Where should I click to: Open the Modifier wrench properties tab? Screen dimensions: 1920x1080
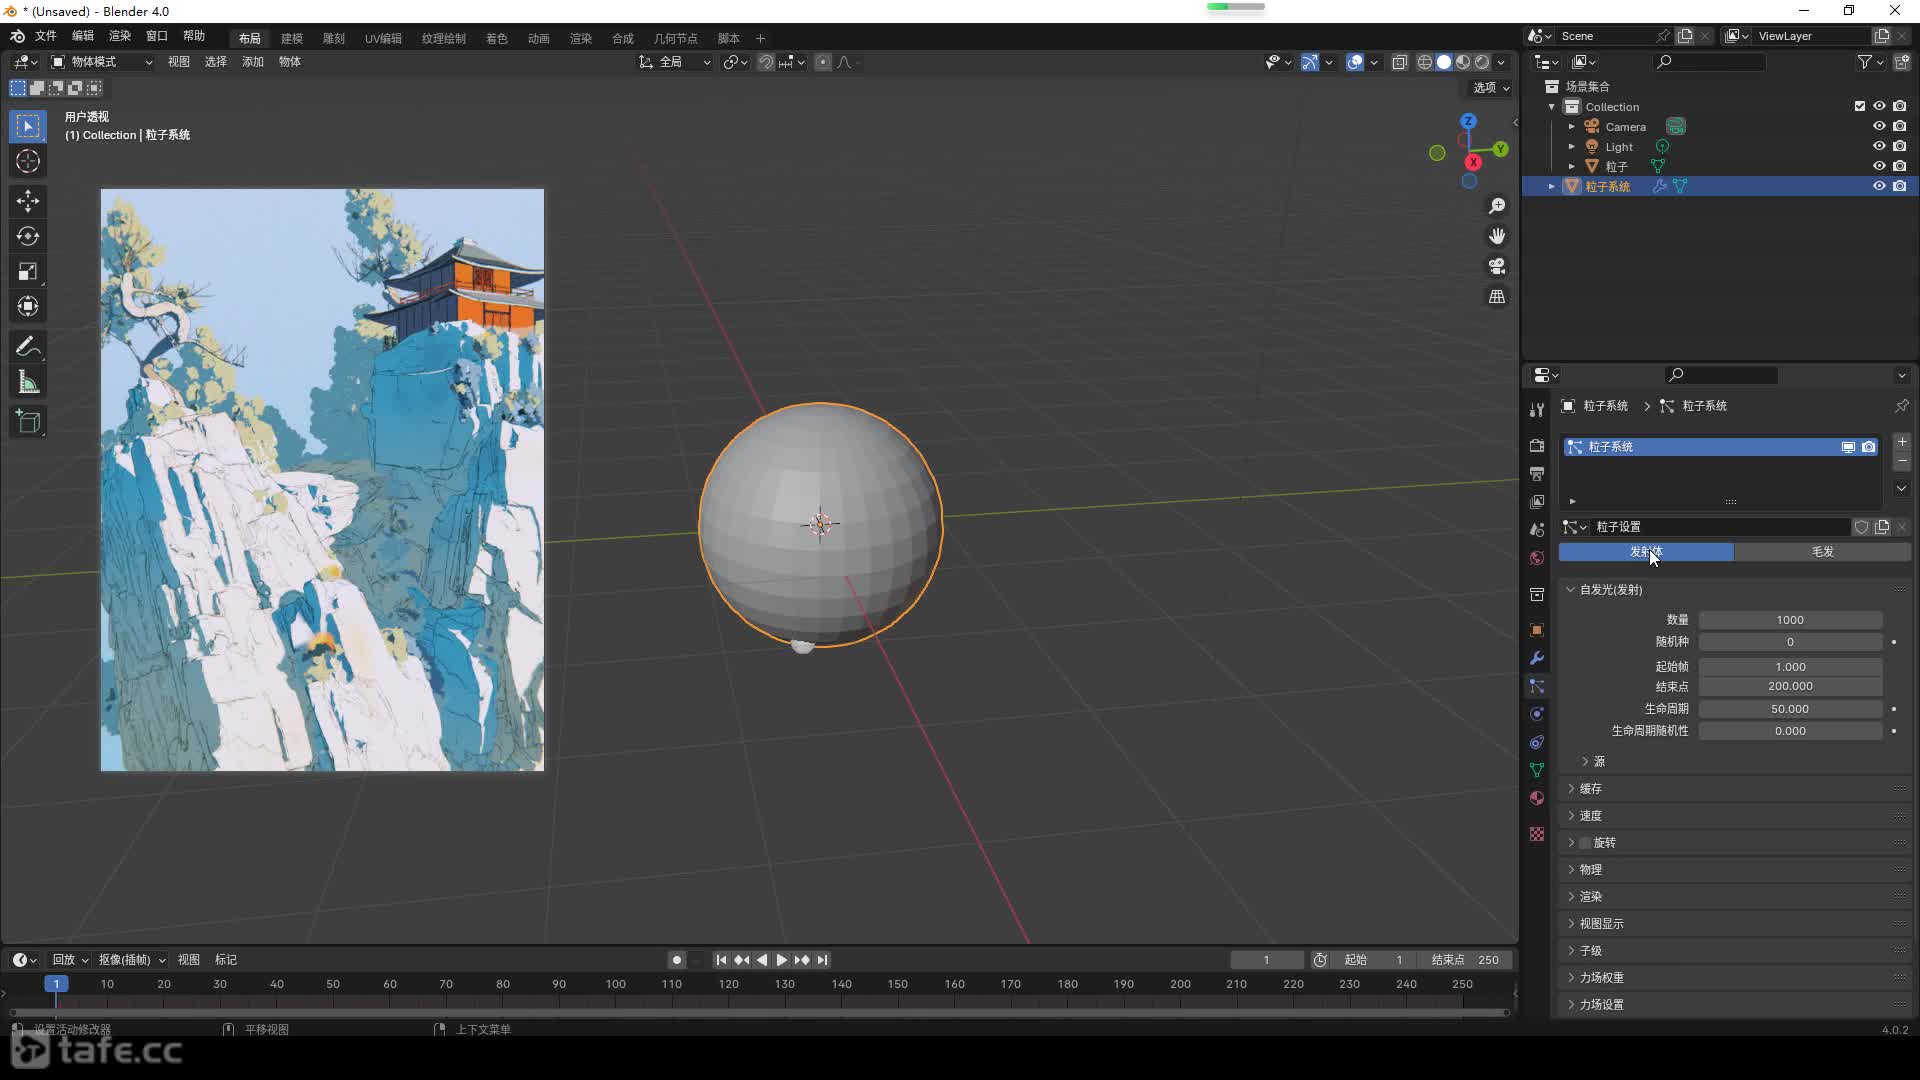[1537, 658]
